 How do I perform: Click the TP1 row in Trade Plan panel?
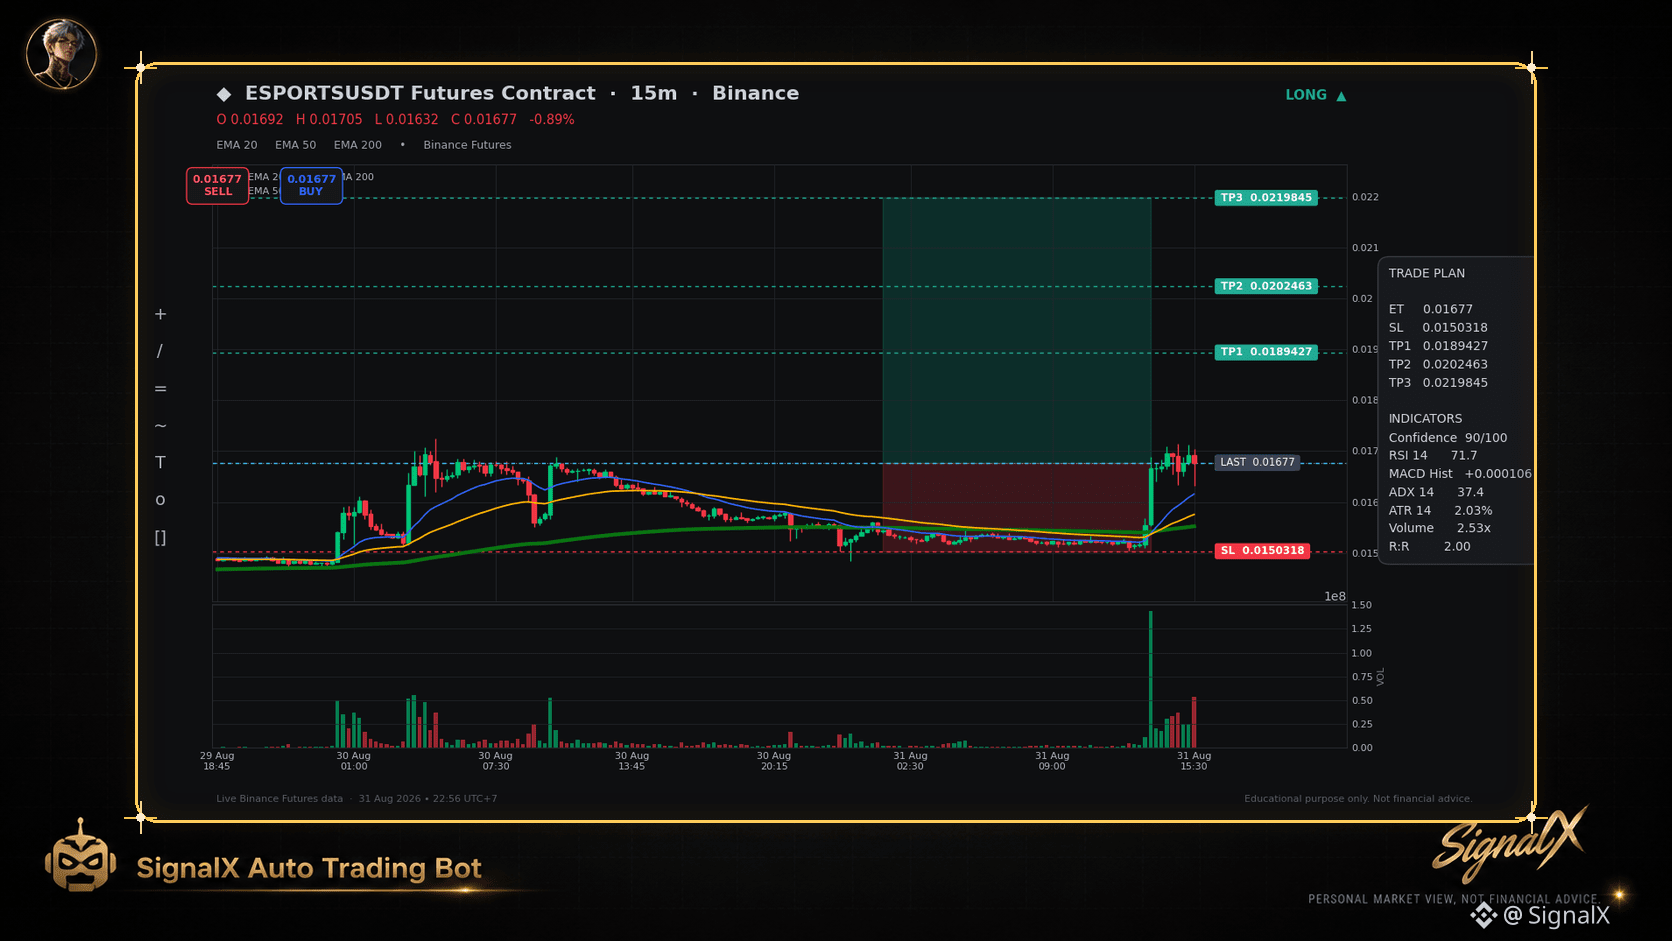(1438, 346)
